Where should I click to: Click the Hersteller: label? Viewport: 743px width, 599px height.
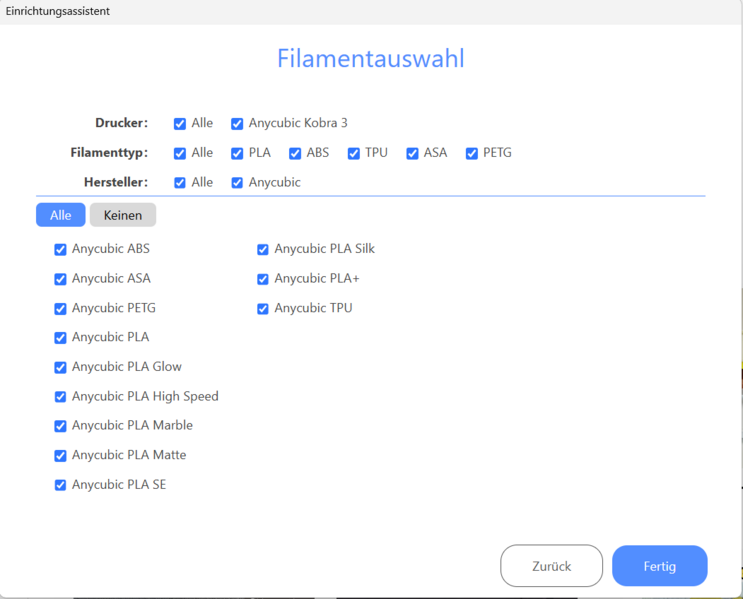click(116, 182)
